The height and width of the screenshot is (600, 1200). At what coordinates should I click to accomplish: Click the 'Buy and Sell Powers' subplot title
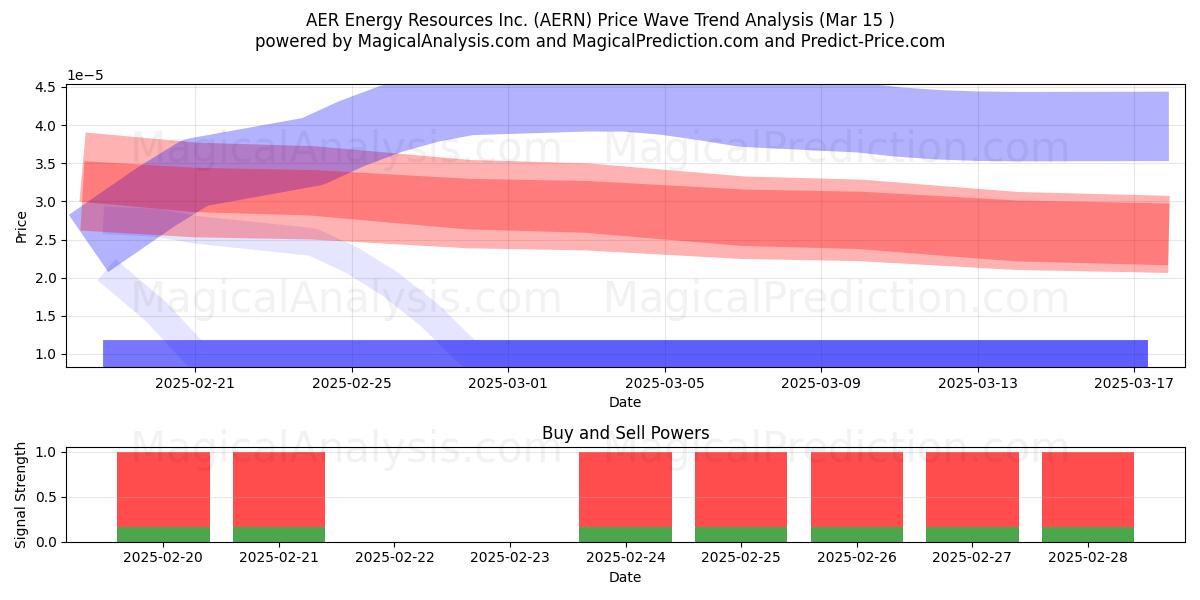point(626,433)
